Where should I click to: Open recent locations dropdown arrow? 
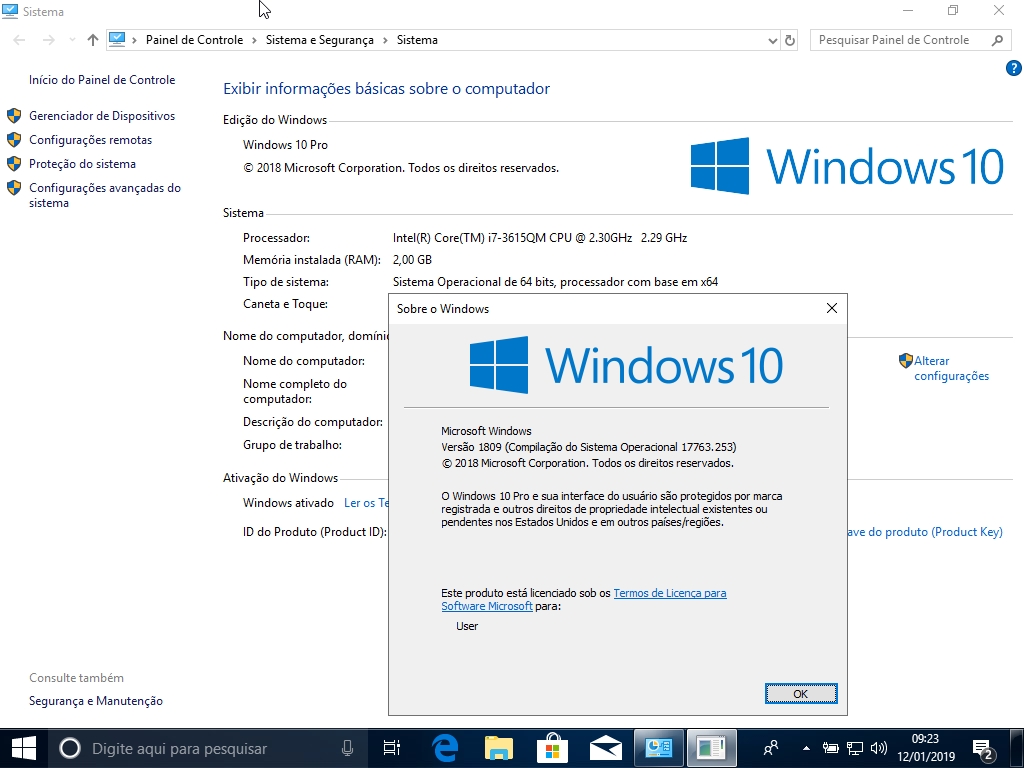pos(72,40)
